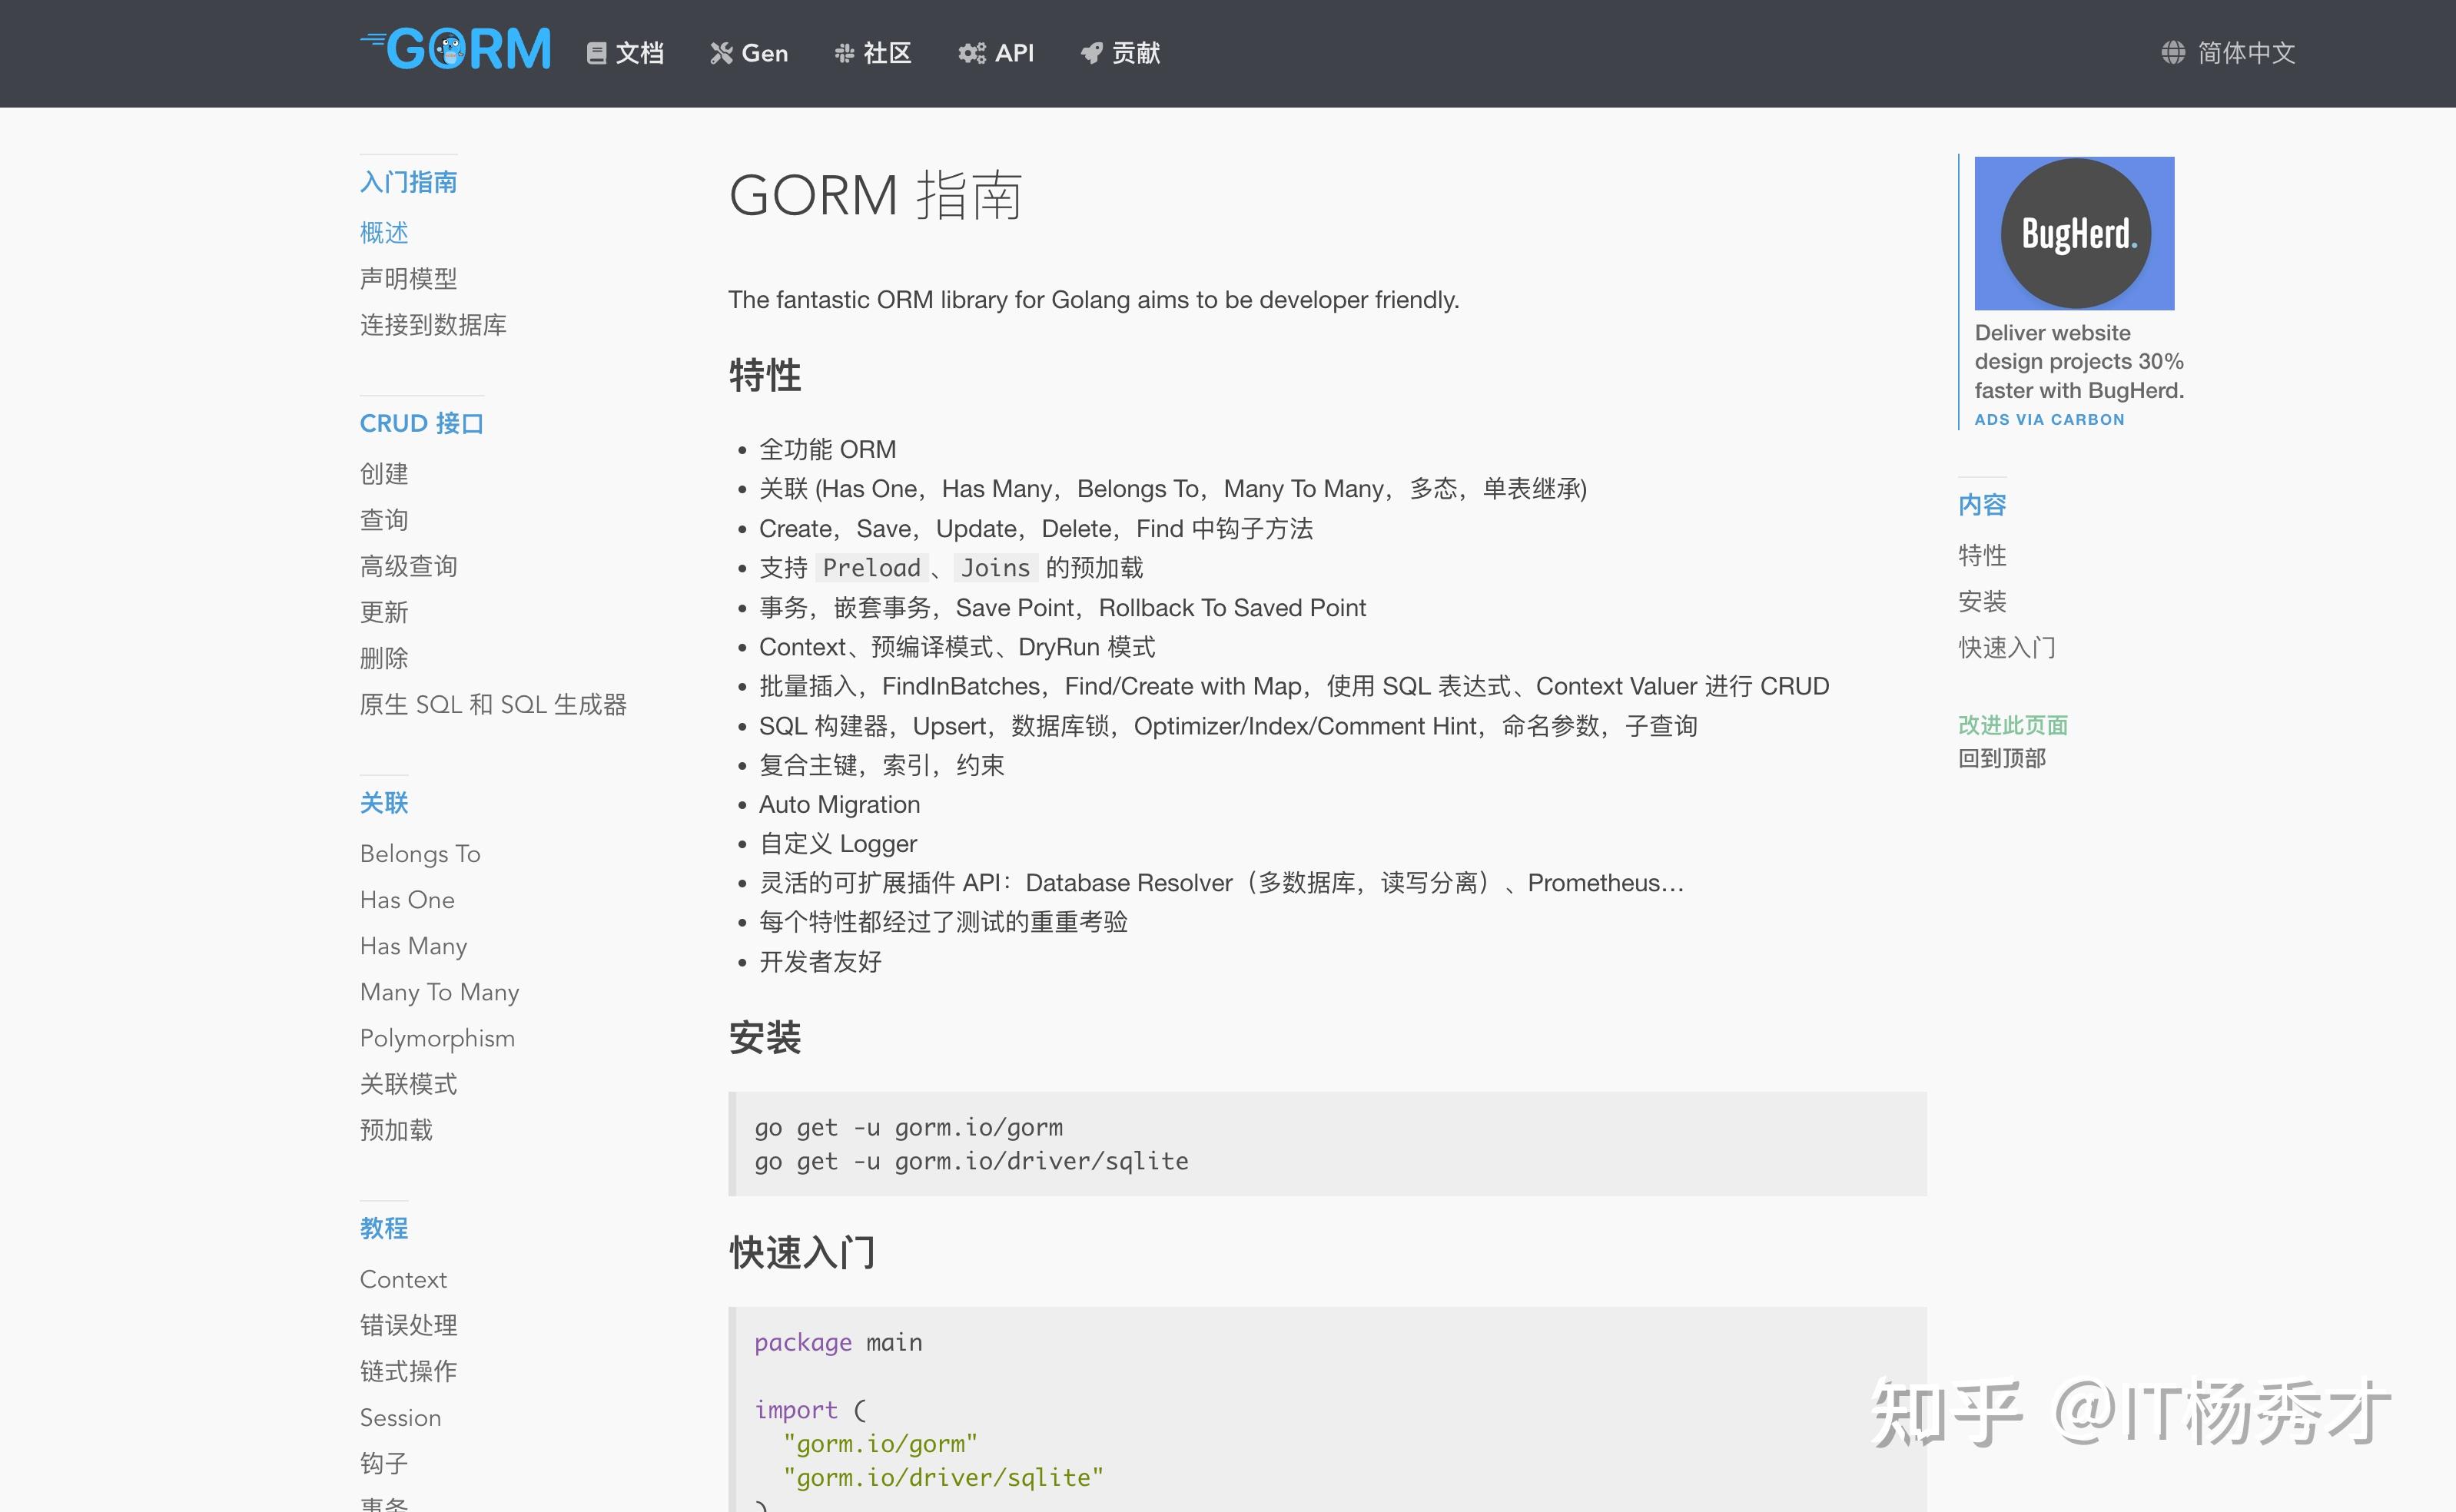Open 高级查询 sidebar link
The image size is (2456, 1512).
click(408, 567)
